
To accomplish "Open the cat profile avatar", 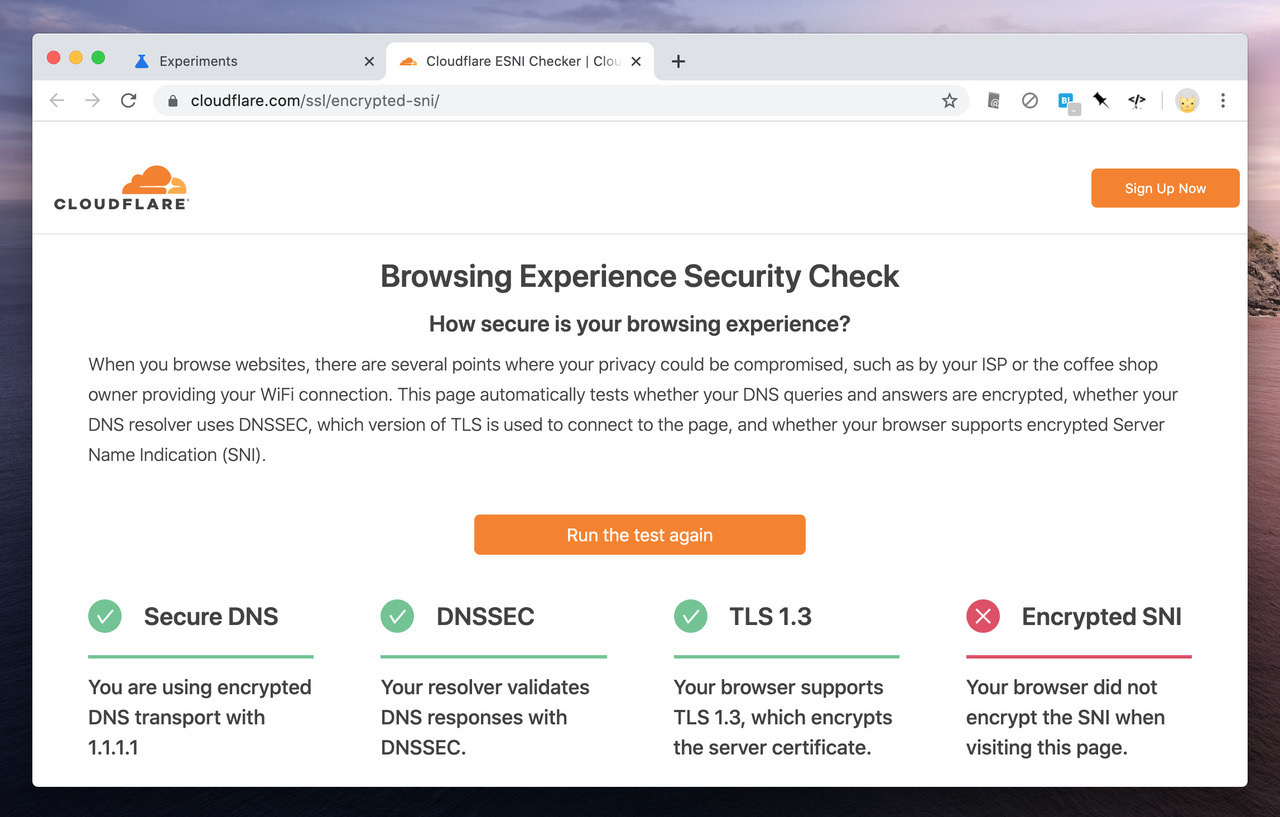I will (1187, 101).
